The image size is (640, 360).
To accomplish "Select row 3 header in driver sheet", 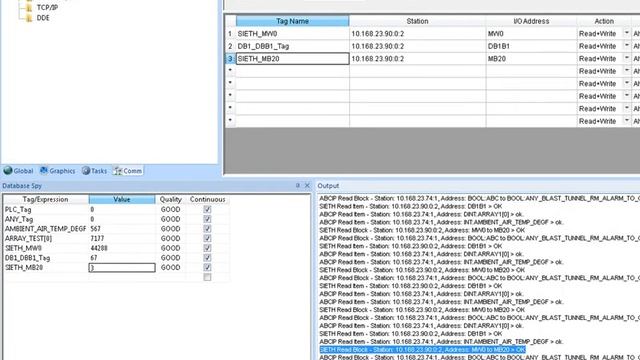I will pos(230,59).
